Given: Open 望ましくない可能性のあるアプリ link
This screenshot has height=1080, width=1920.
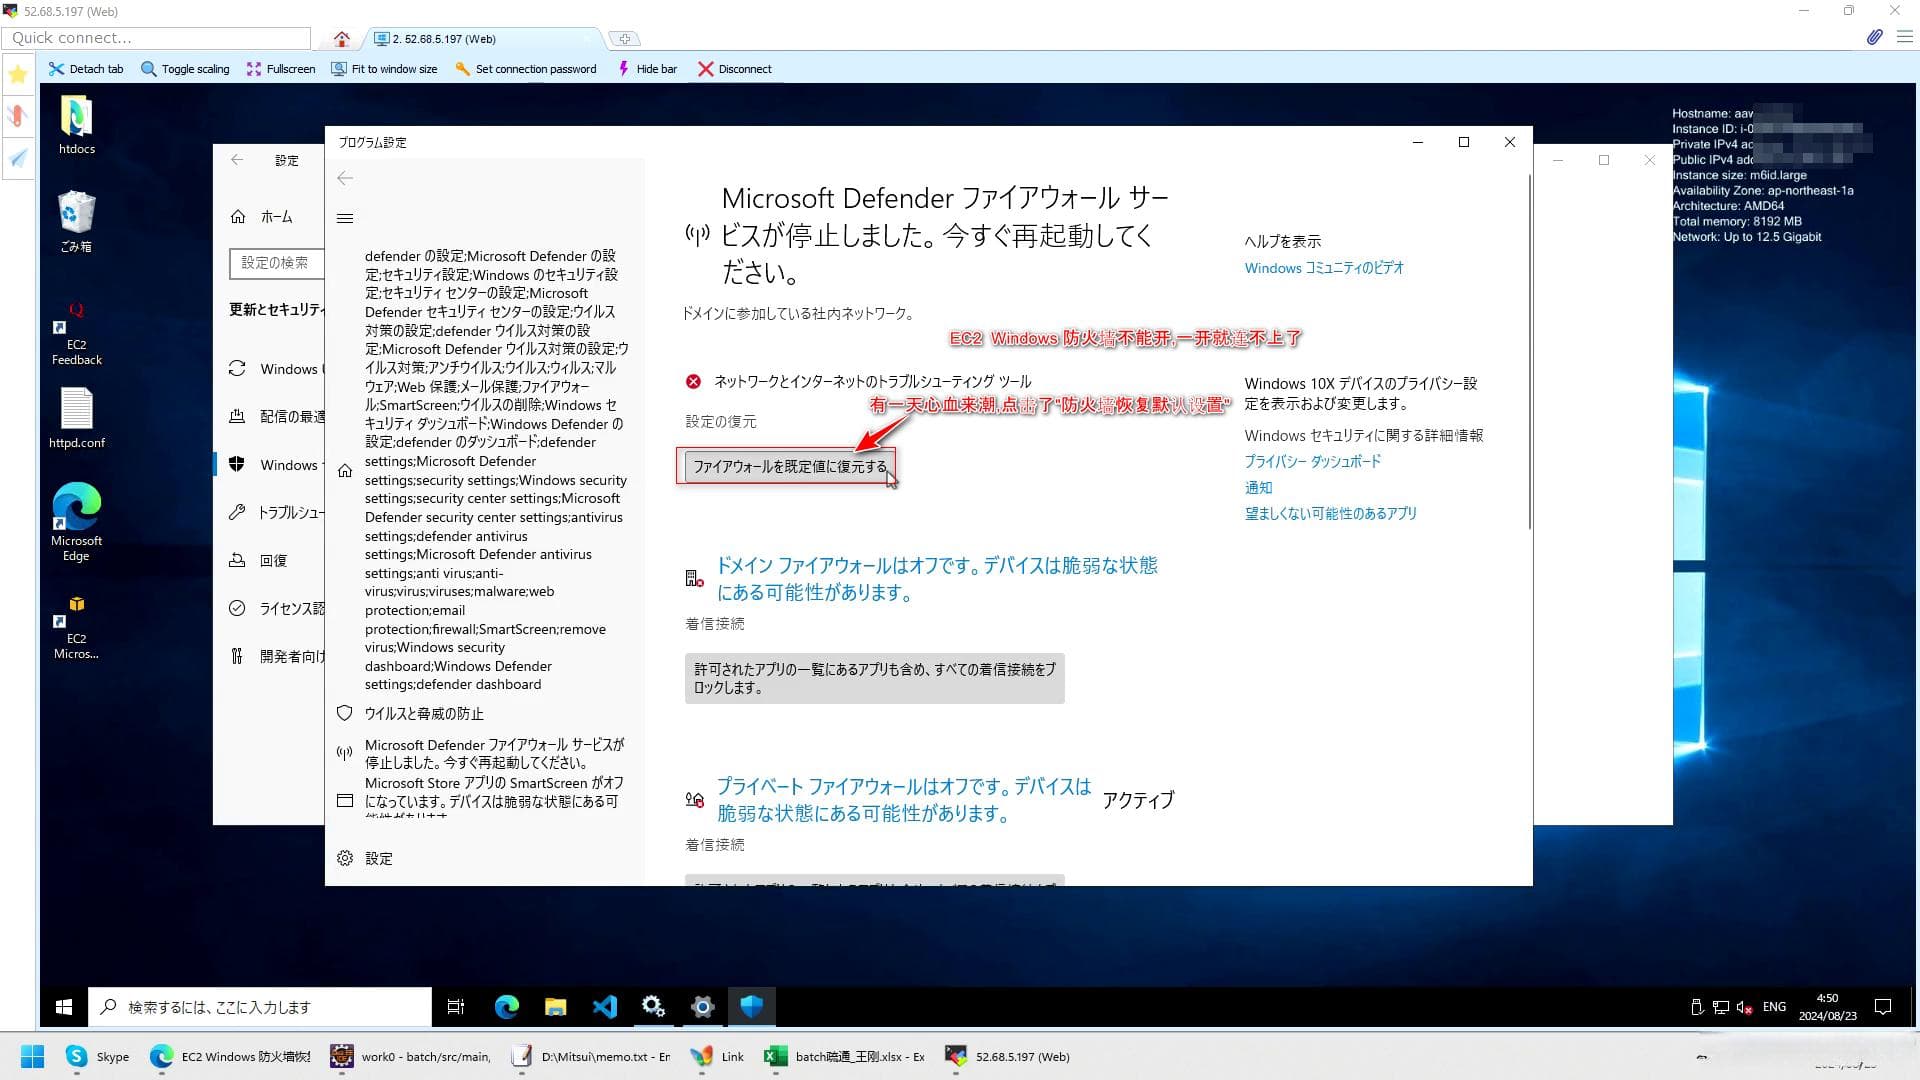Looking at the screenshot, I should click(x=1330, y=513).
